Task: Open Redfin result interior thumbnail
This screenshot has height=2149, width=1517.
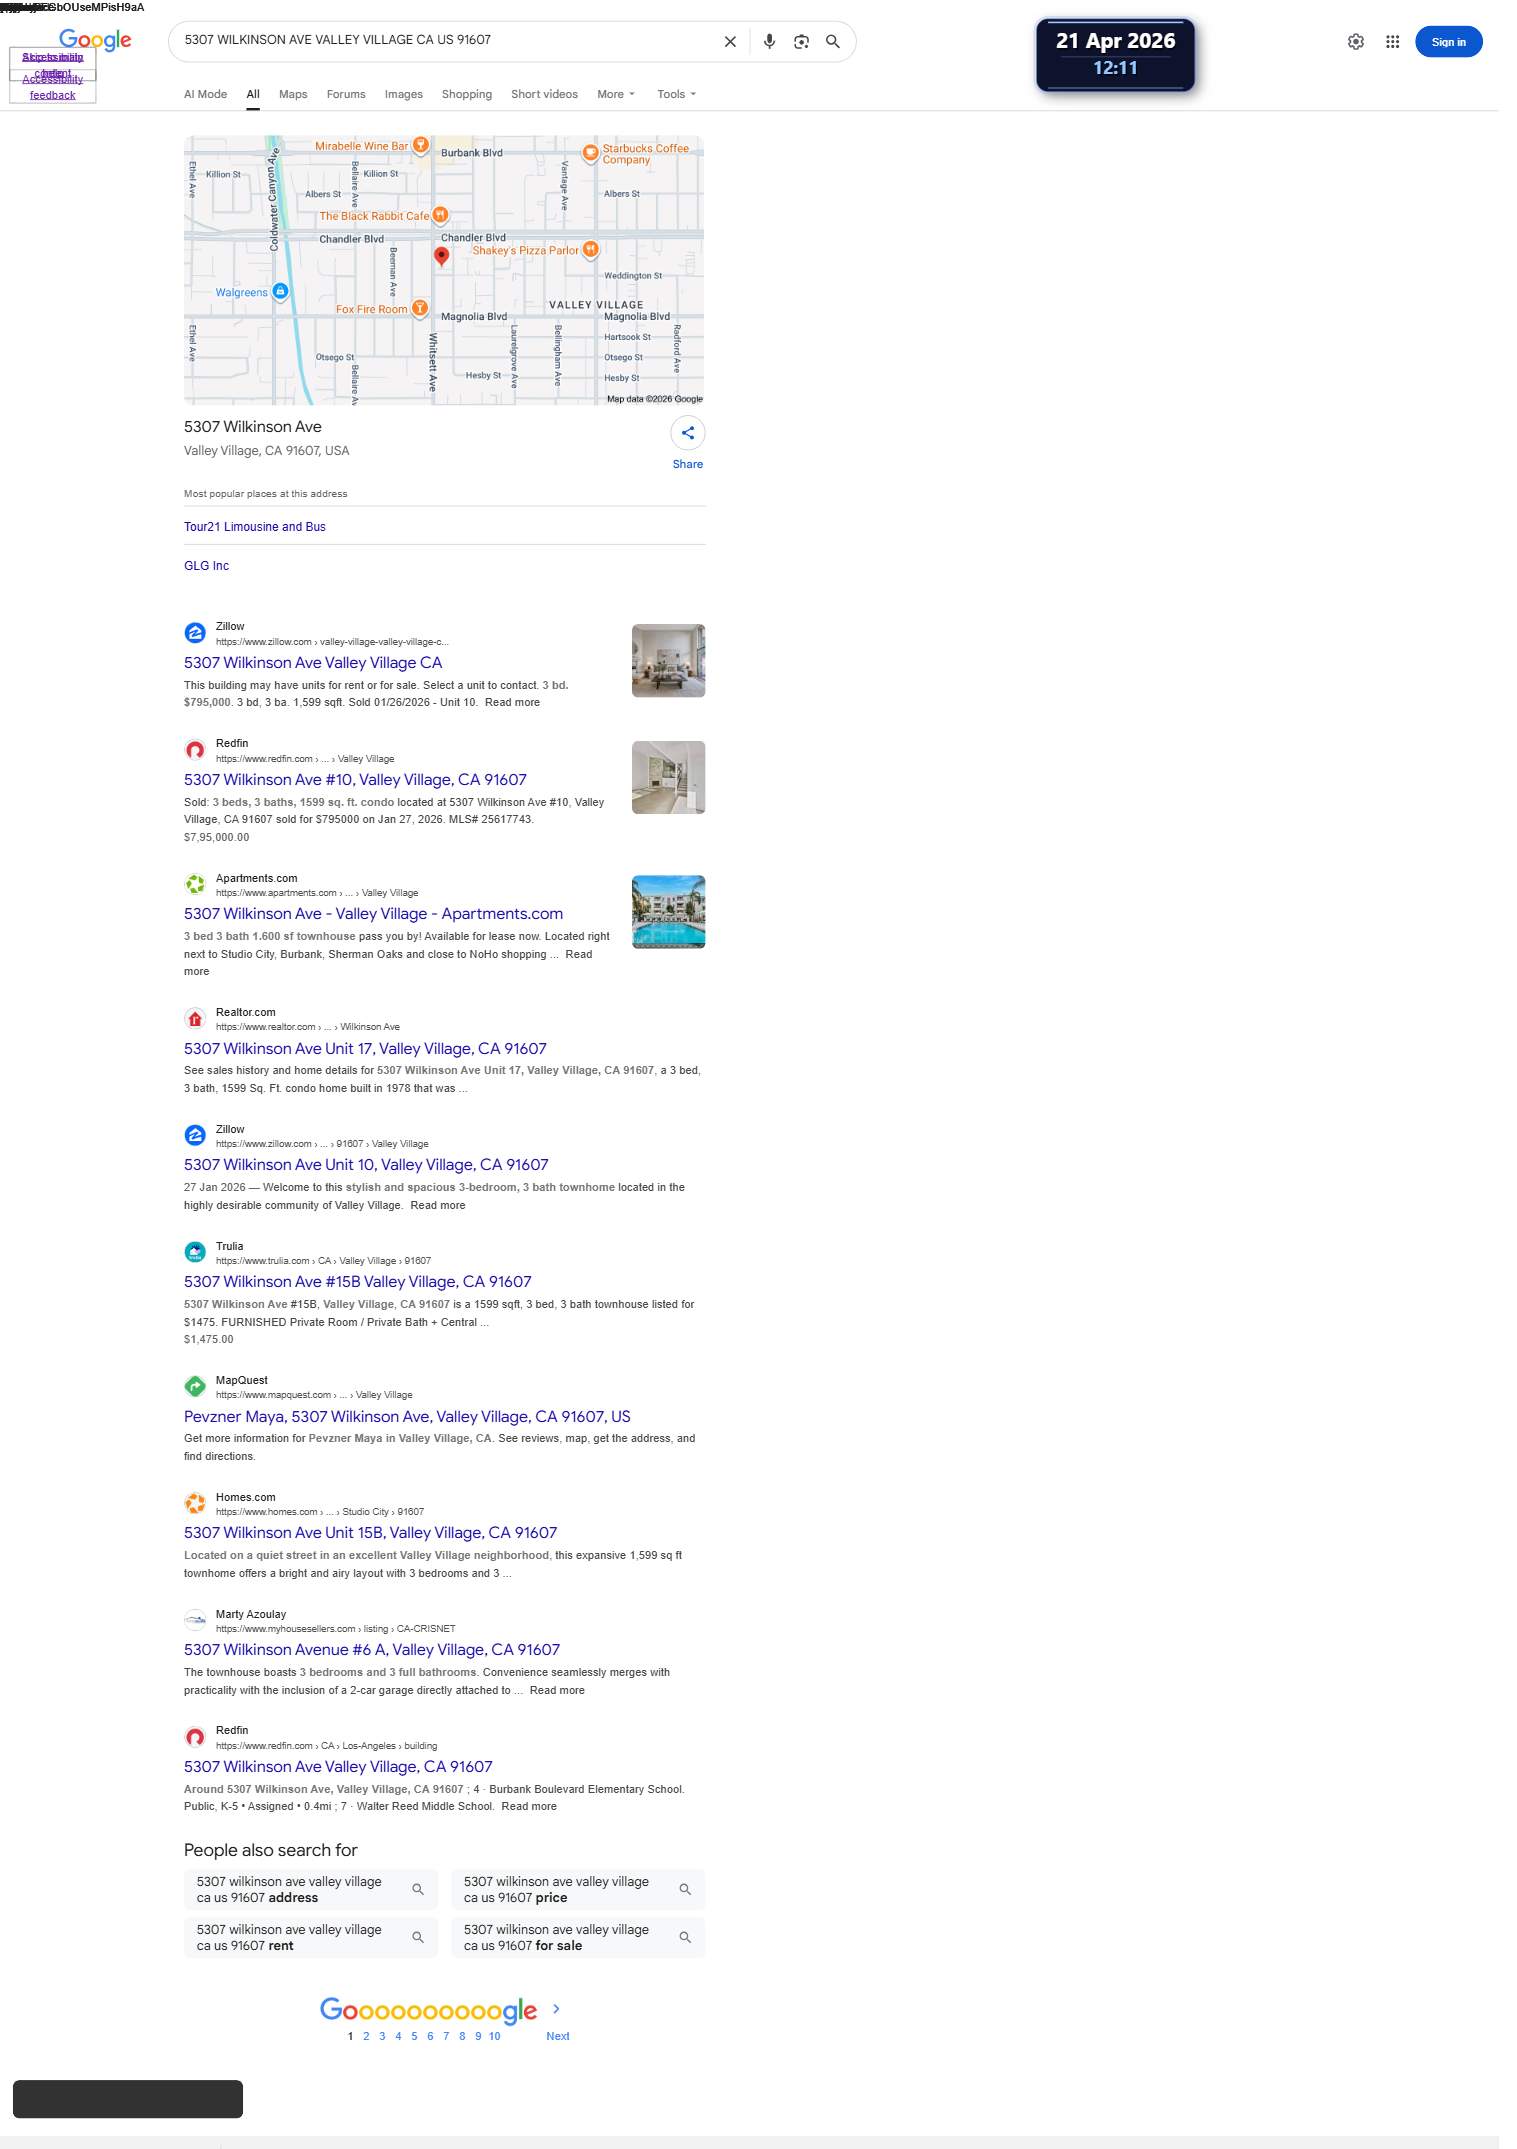Action: [668, 778]
